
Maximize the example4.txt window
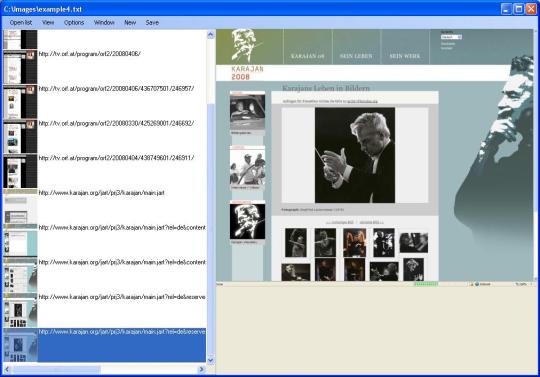coord(518,9)
